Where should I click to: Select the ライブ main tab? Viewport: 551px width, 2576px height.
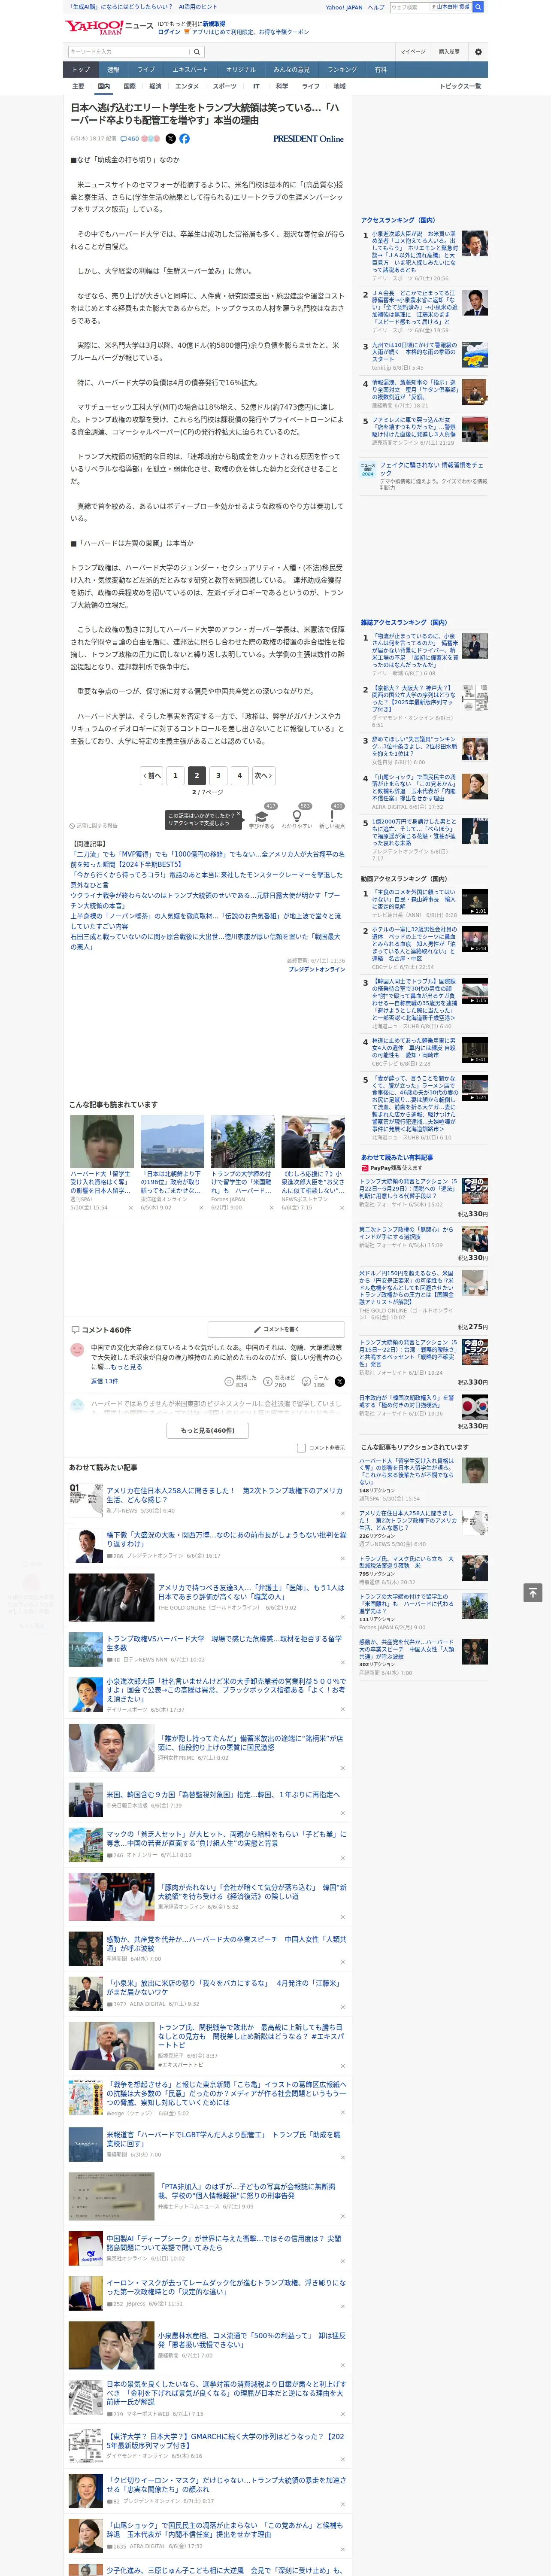[x=146, y=70]
